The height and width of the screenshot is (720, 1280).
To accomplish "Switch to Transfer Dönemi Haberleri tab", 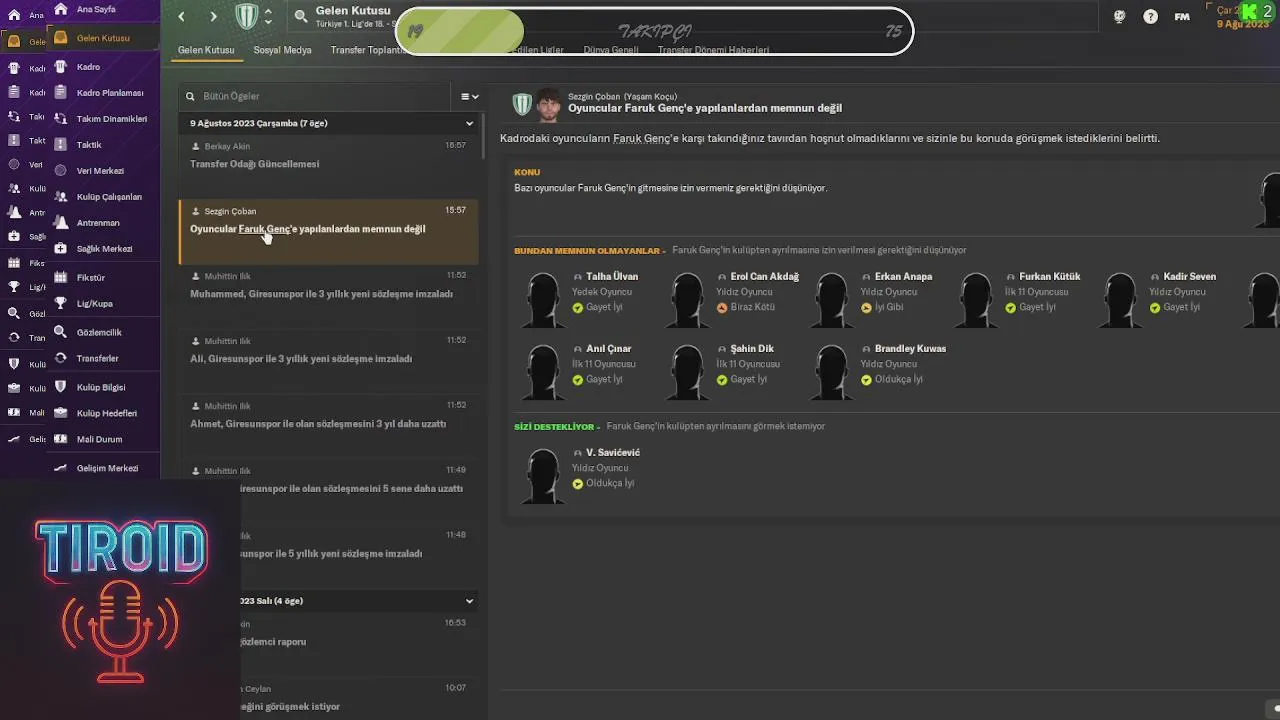I will click(713, 50).
